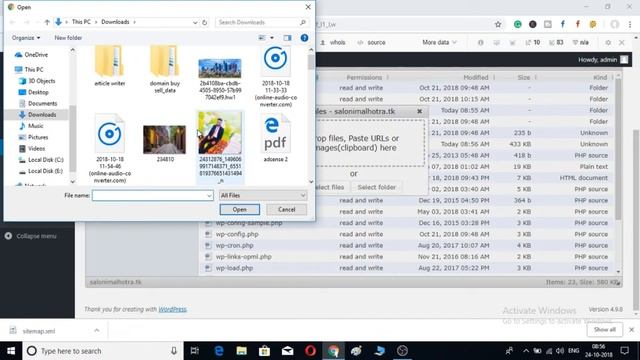Change view layout icon in dialog

click(x=262, y=38)
